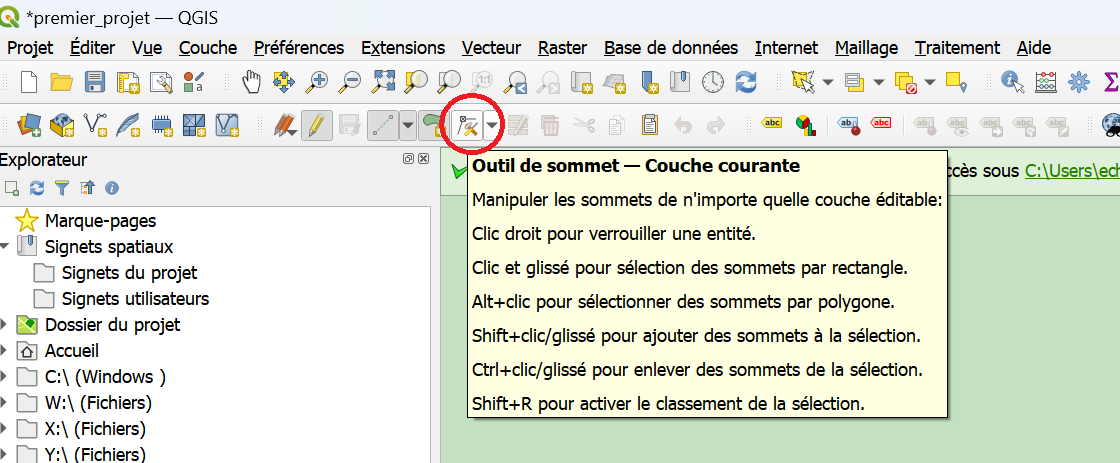Open the temporal controller clock icon
The image size is (1120, 463).
712,82
